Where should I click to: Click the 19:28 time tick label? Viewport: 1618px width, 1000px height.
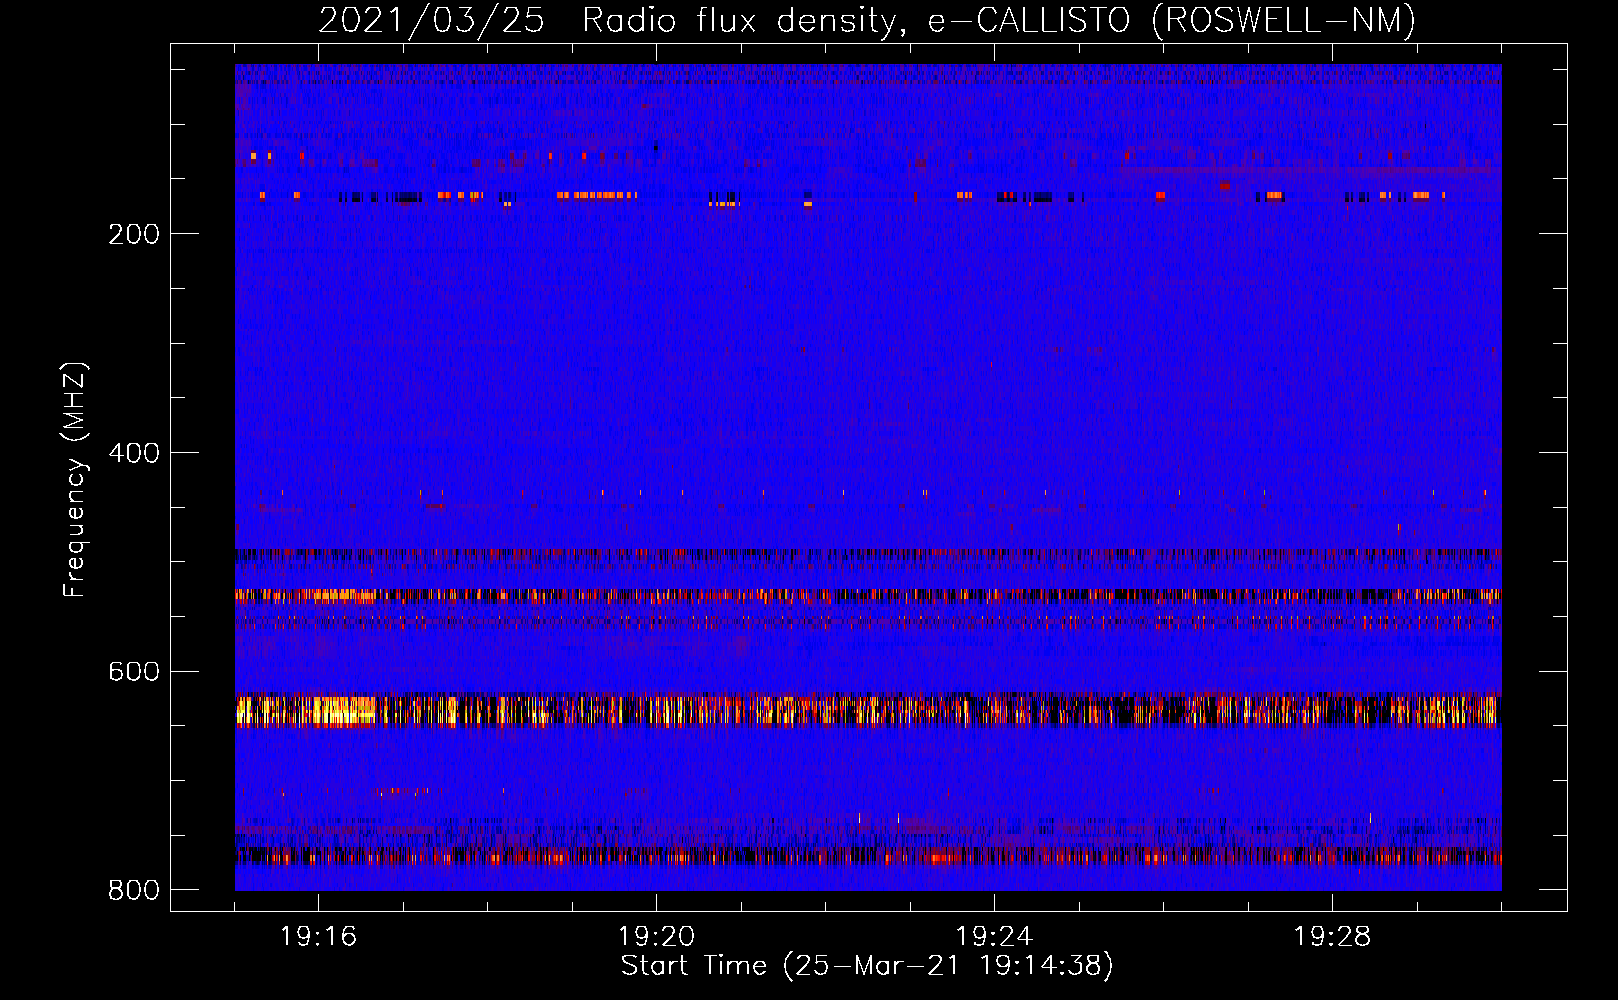[x=1332, y=937]
